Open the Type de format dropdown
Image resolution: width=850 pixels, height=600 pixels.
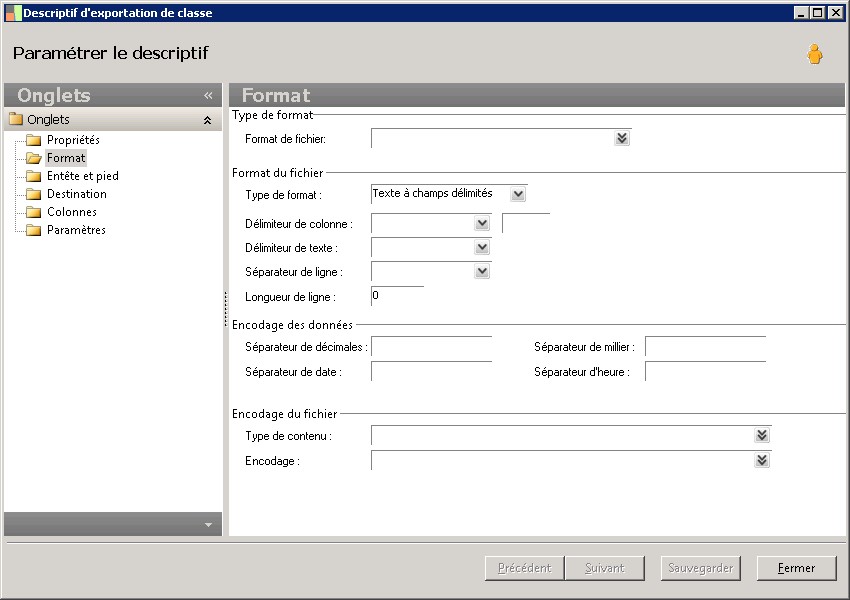517,194
